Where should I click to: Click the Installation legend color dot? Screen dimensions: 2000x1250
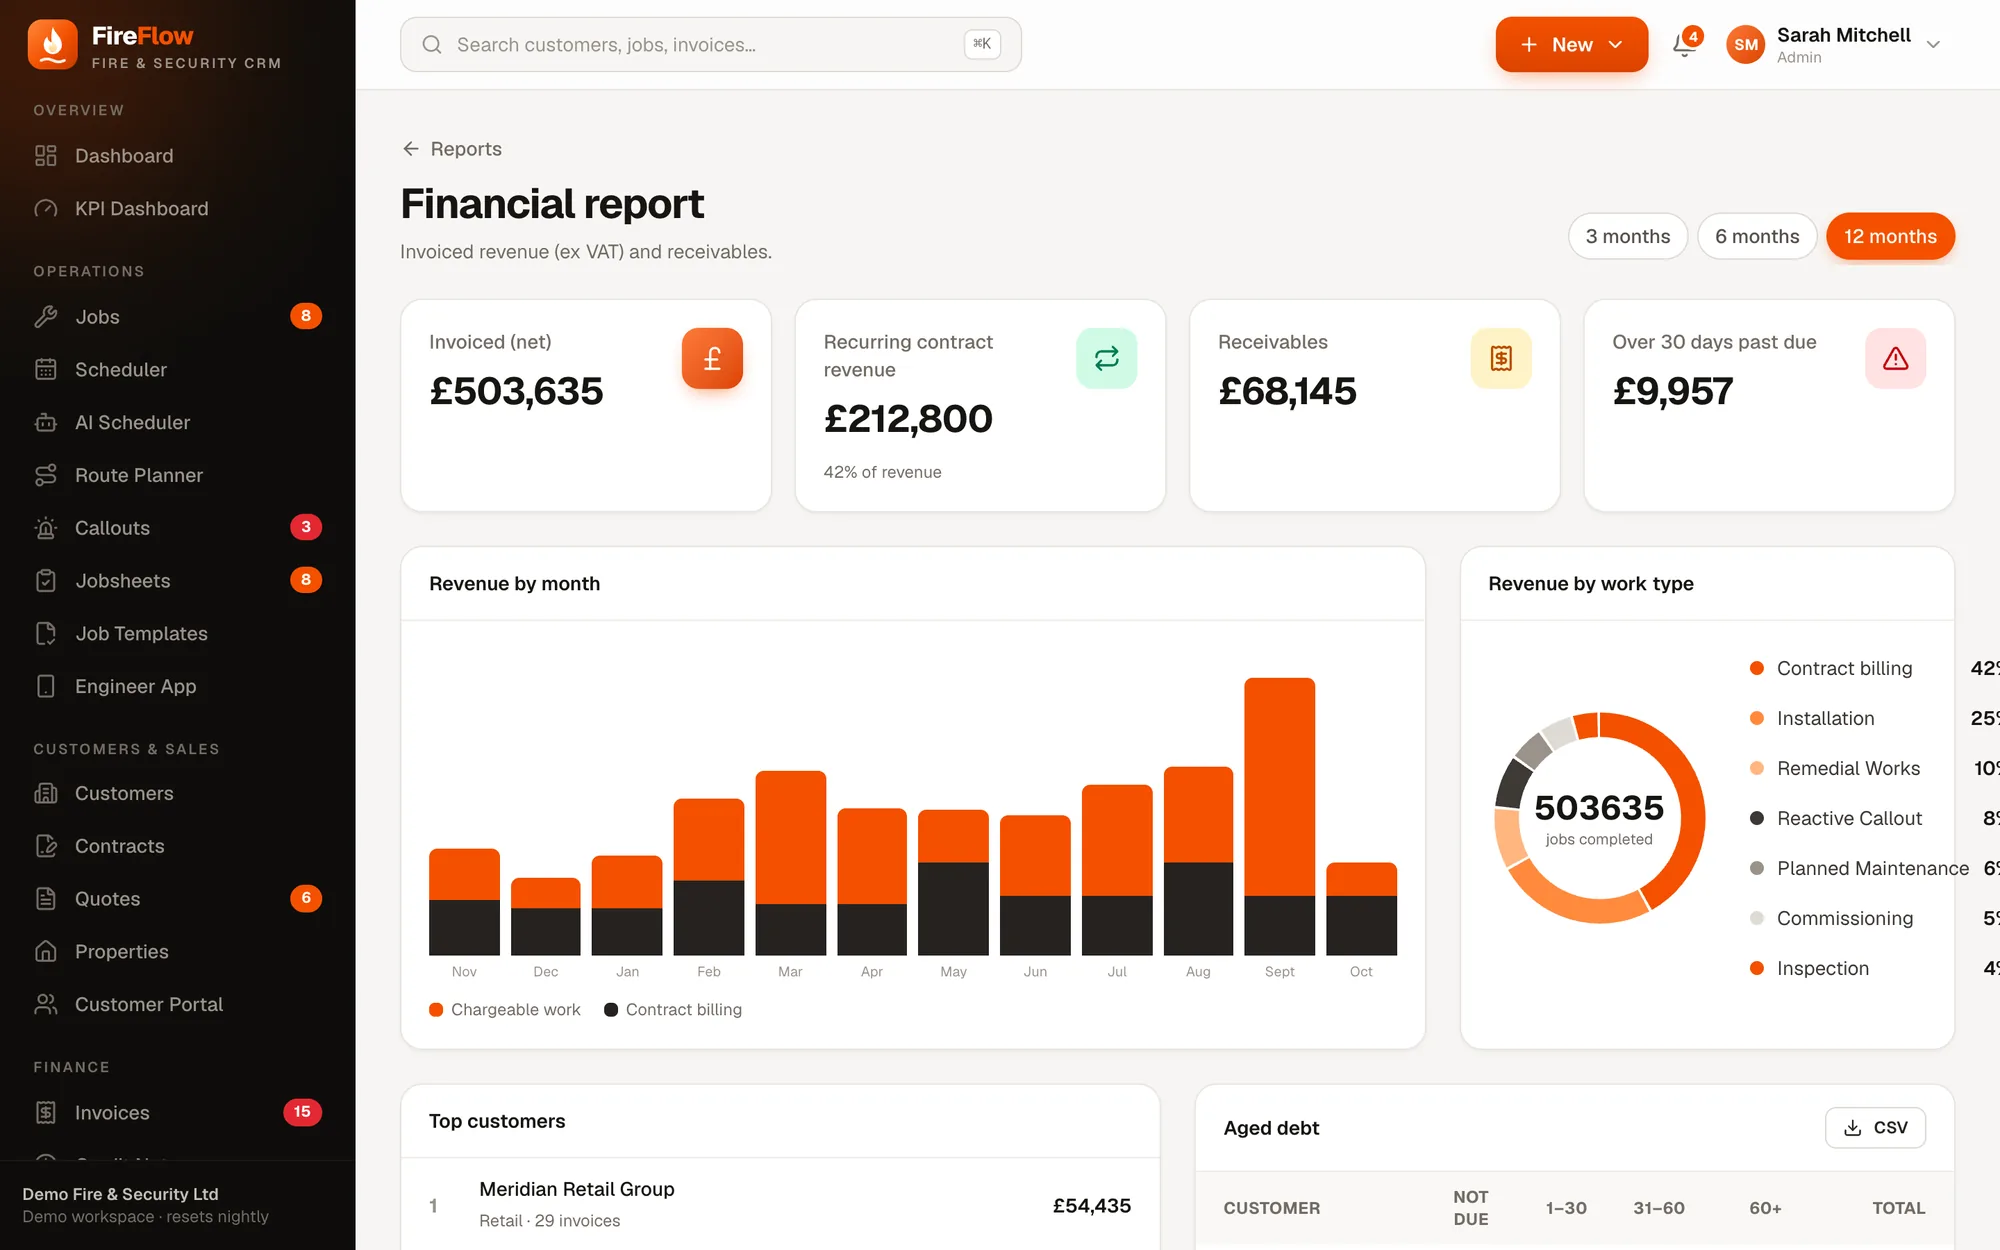(1757, 718)
